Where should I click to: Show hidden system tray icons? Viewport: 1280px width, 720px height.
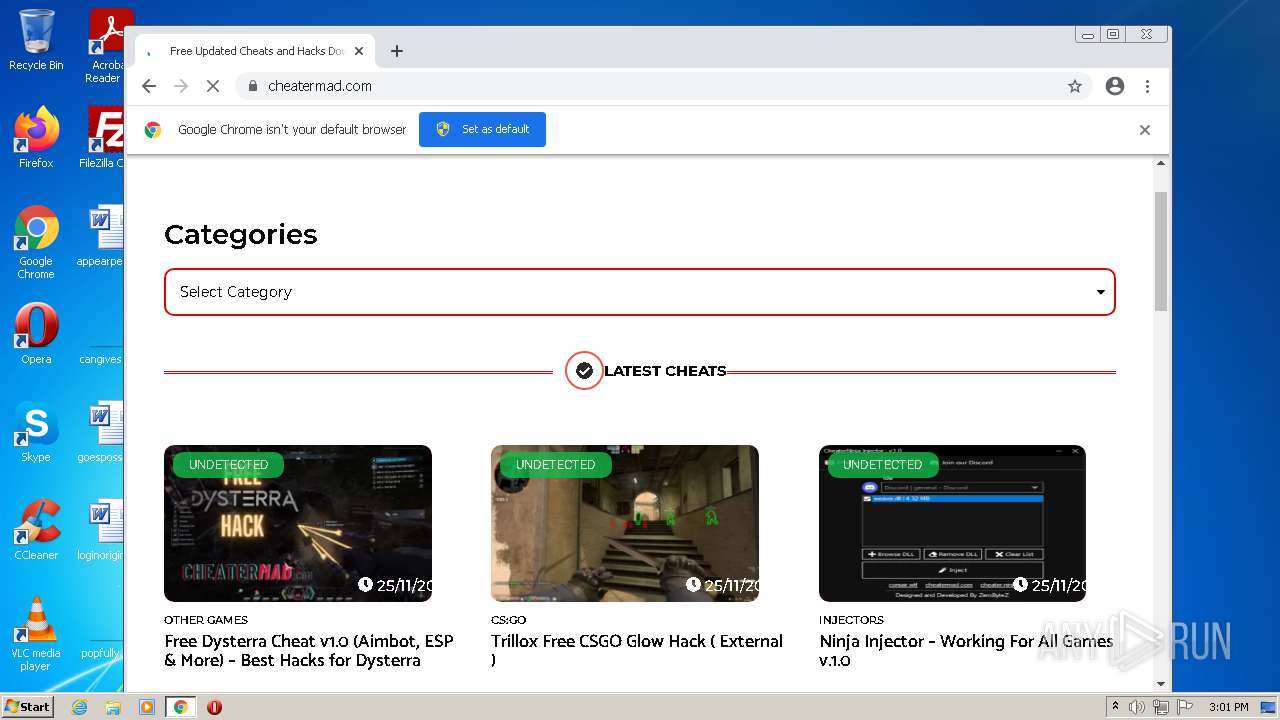[x=1116, y=707]
